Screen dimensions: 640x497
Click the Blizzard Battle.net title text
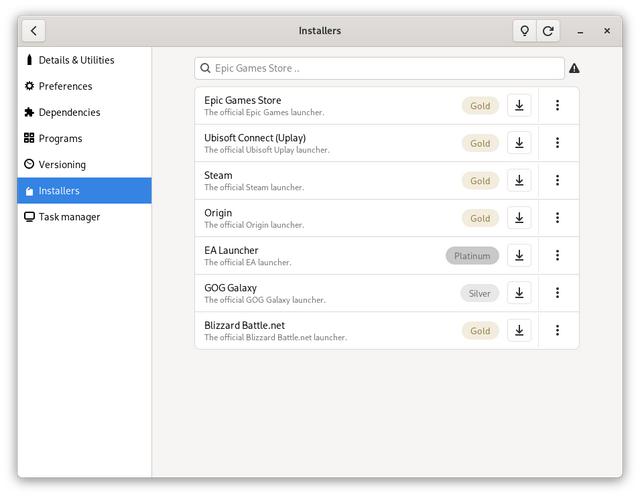(x=244, y=325)
